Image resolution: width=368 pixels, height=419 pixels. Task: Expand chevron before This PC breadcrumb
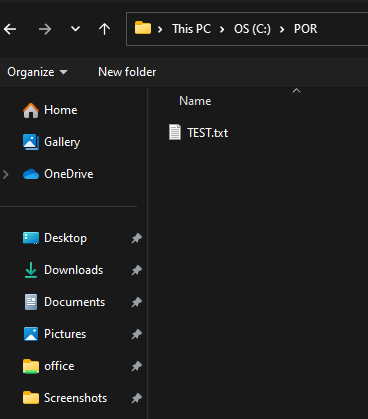click(x=160, y=30)
